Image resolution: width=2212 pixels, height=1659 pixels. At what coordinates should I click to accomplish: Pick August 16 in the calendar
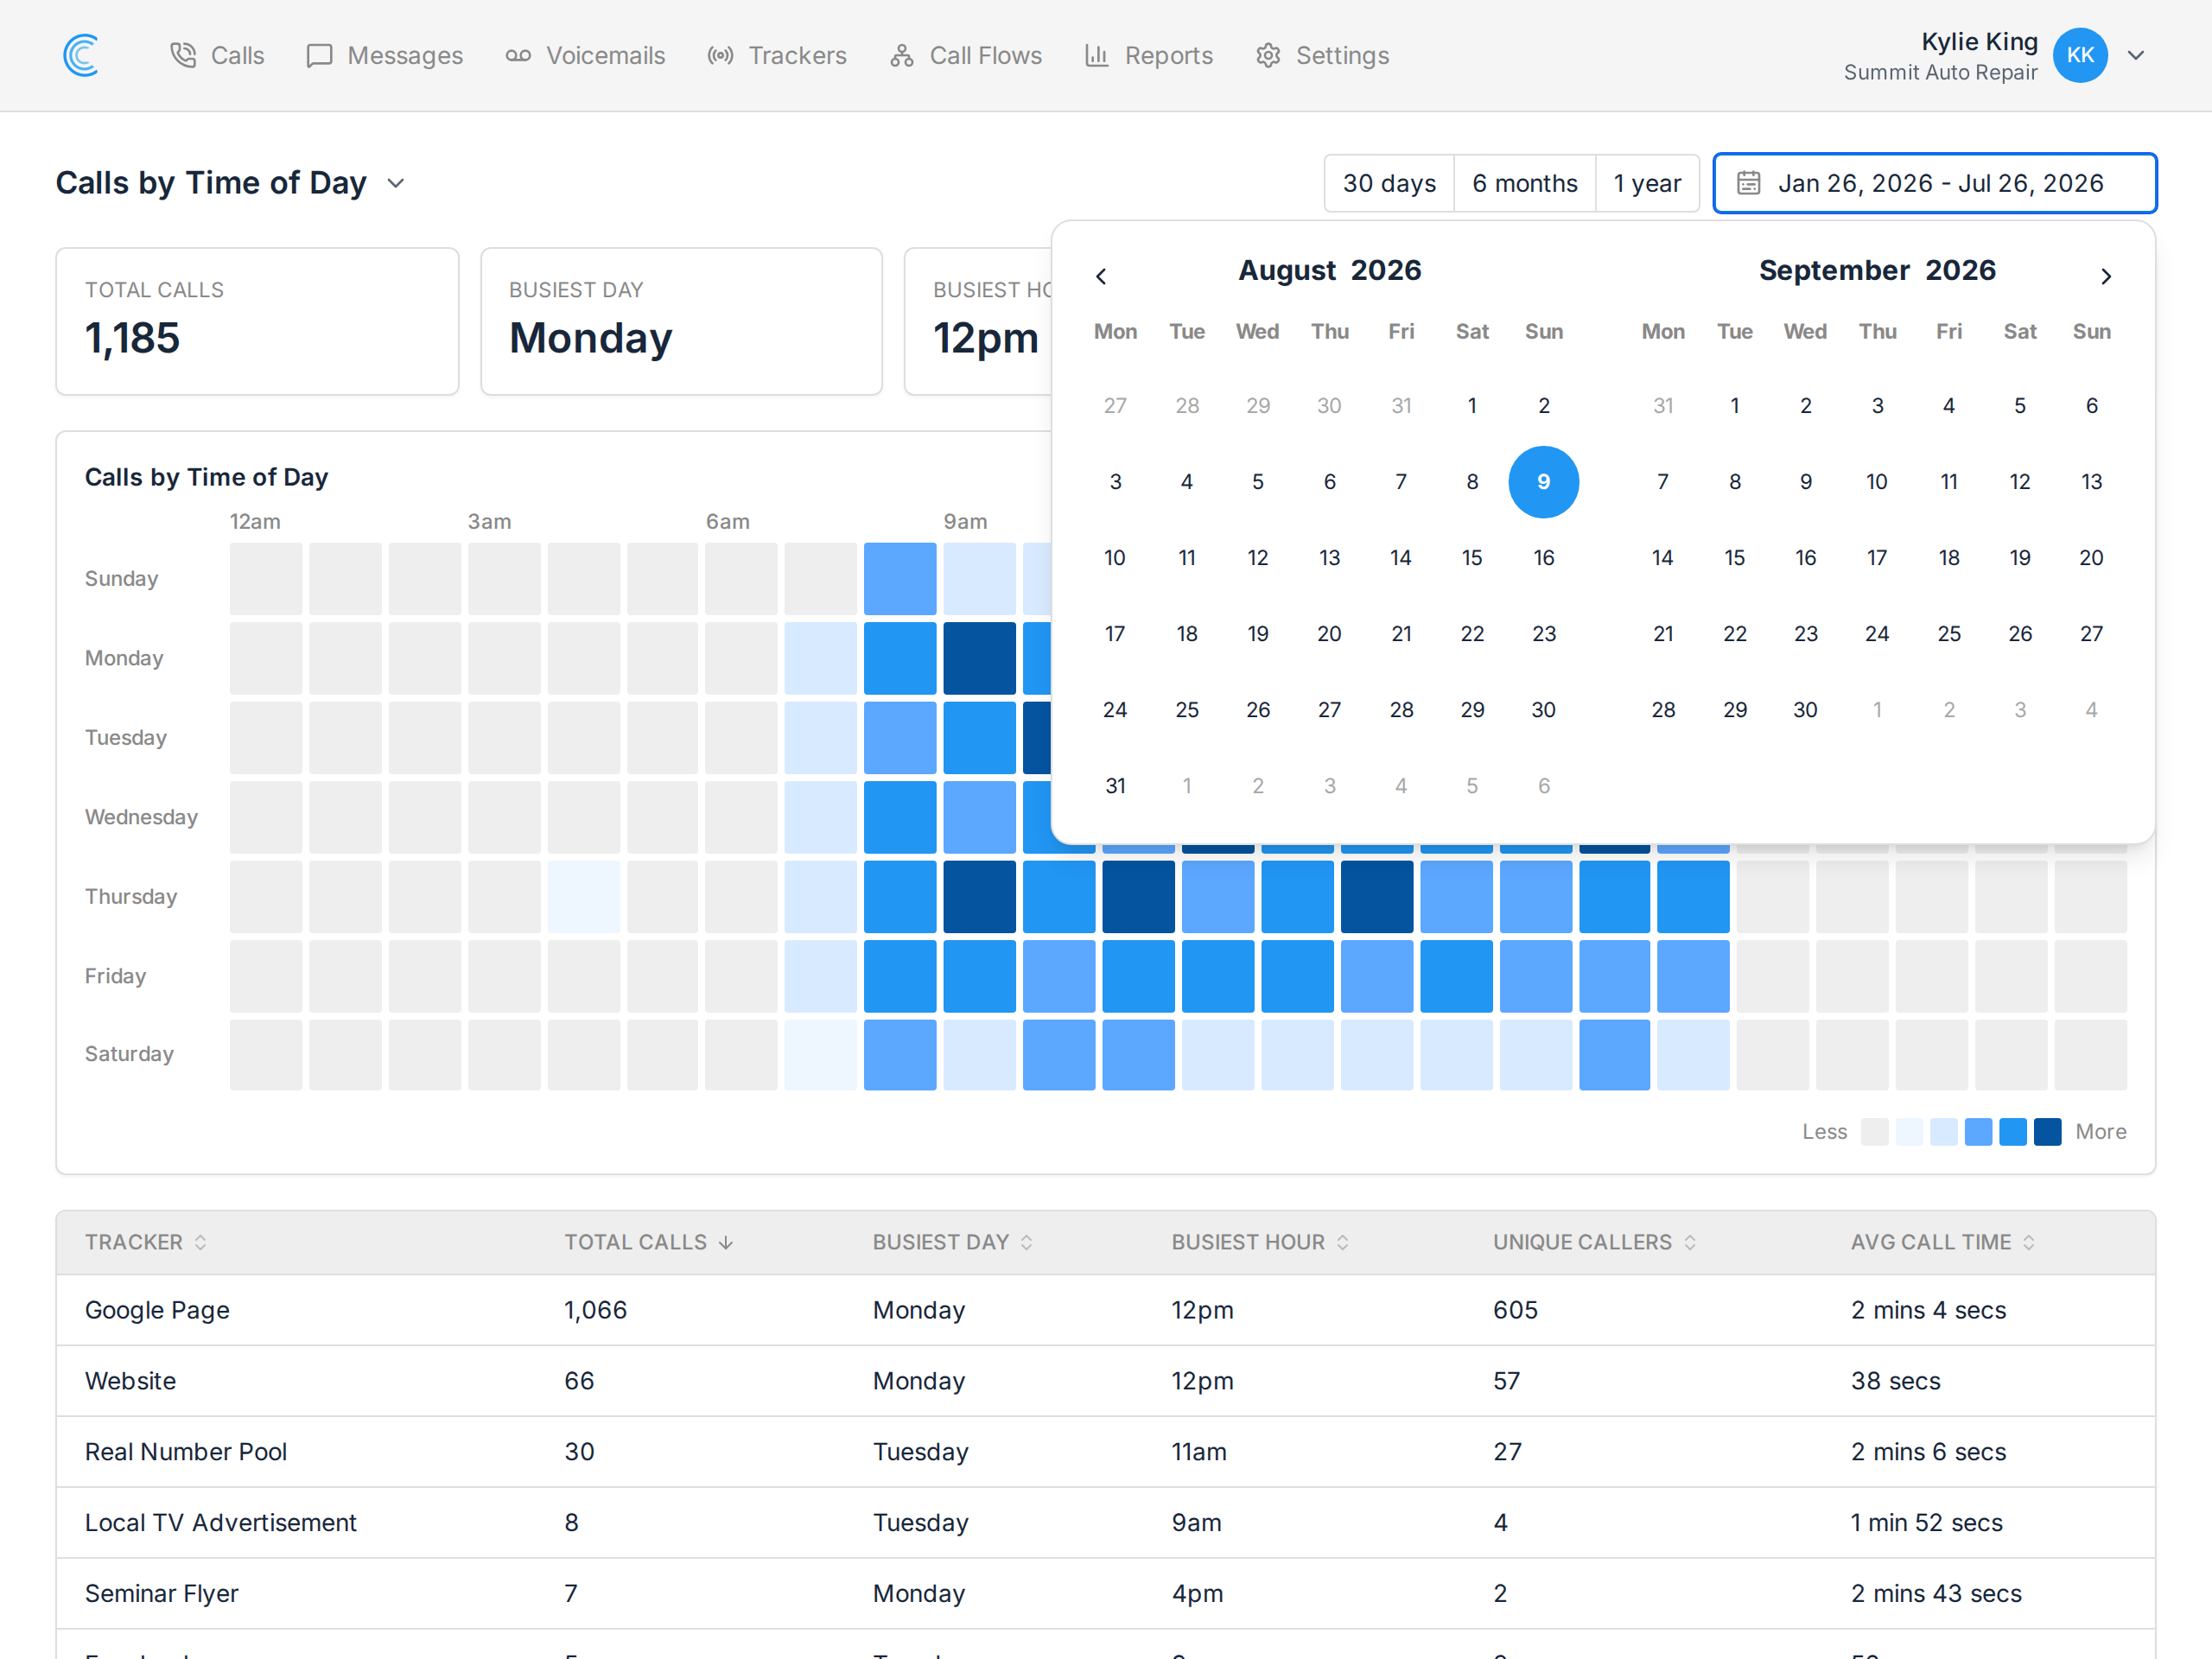(x=1543, y=558)
